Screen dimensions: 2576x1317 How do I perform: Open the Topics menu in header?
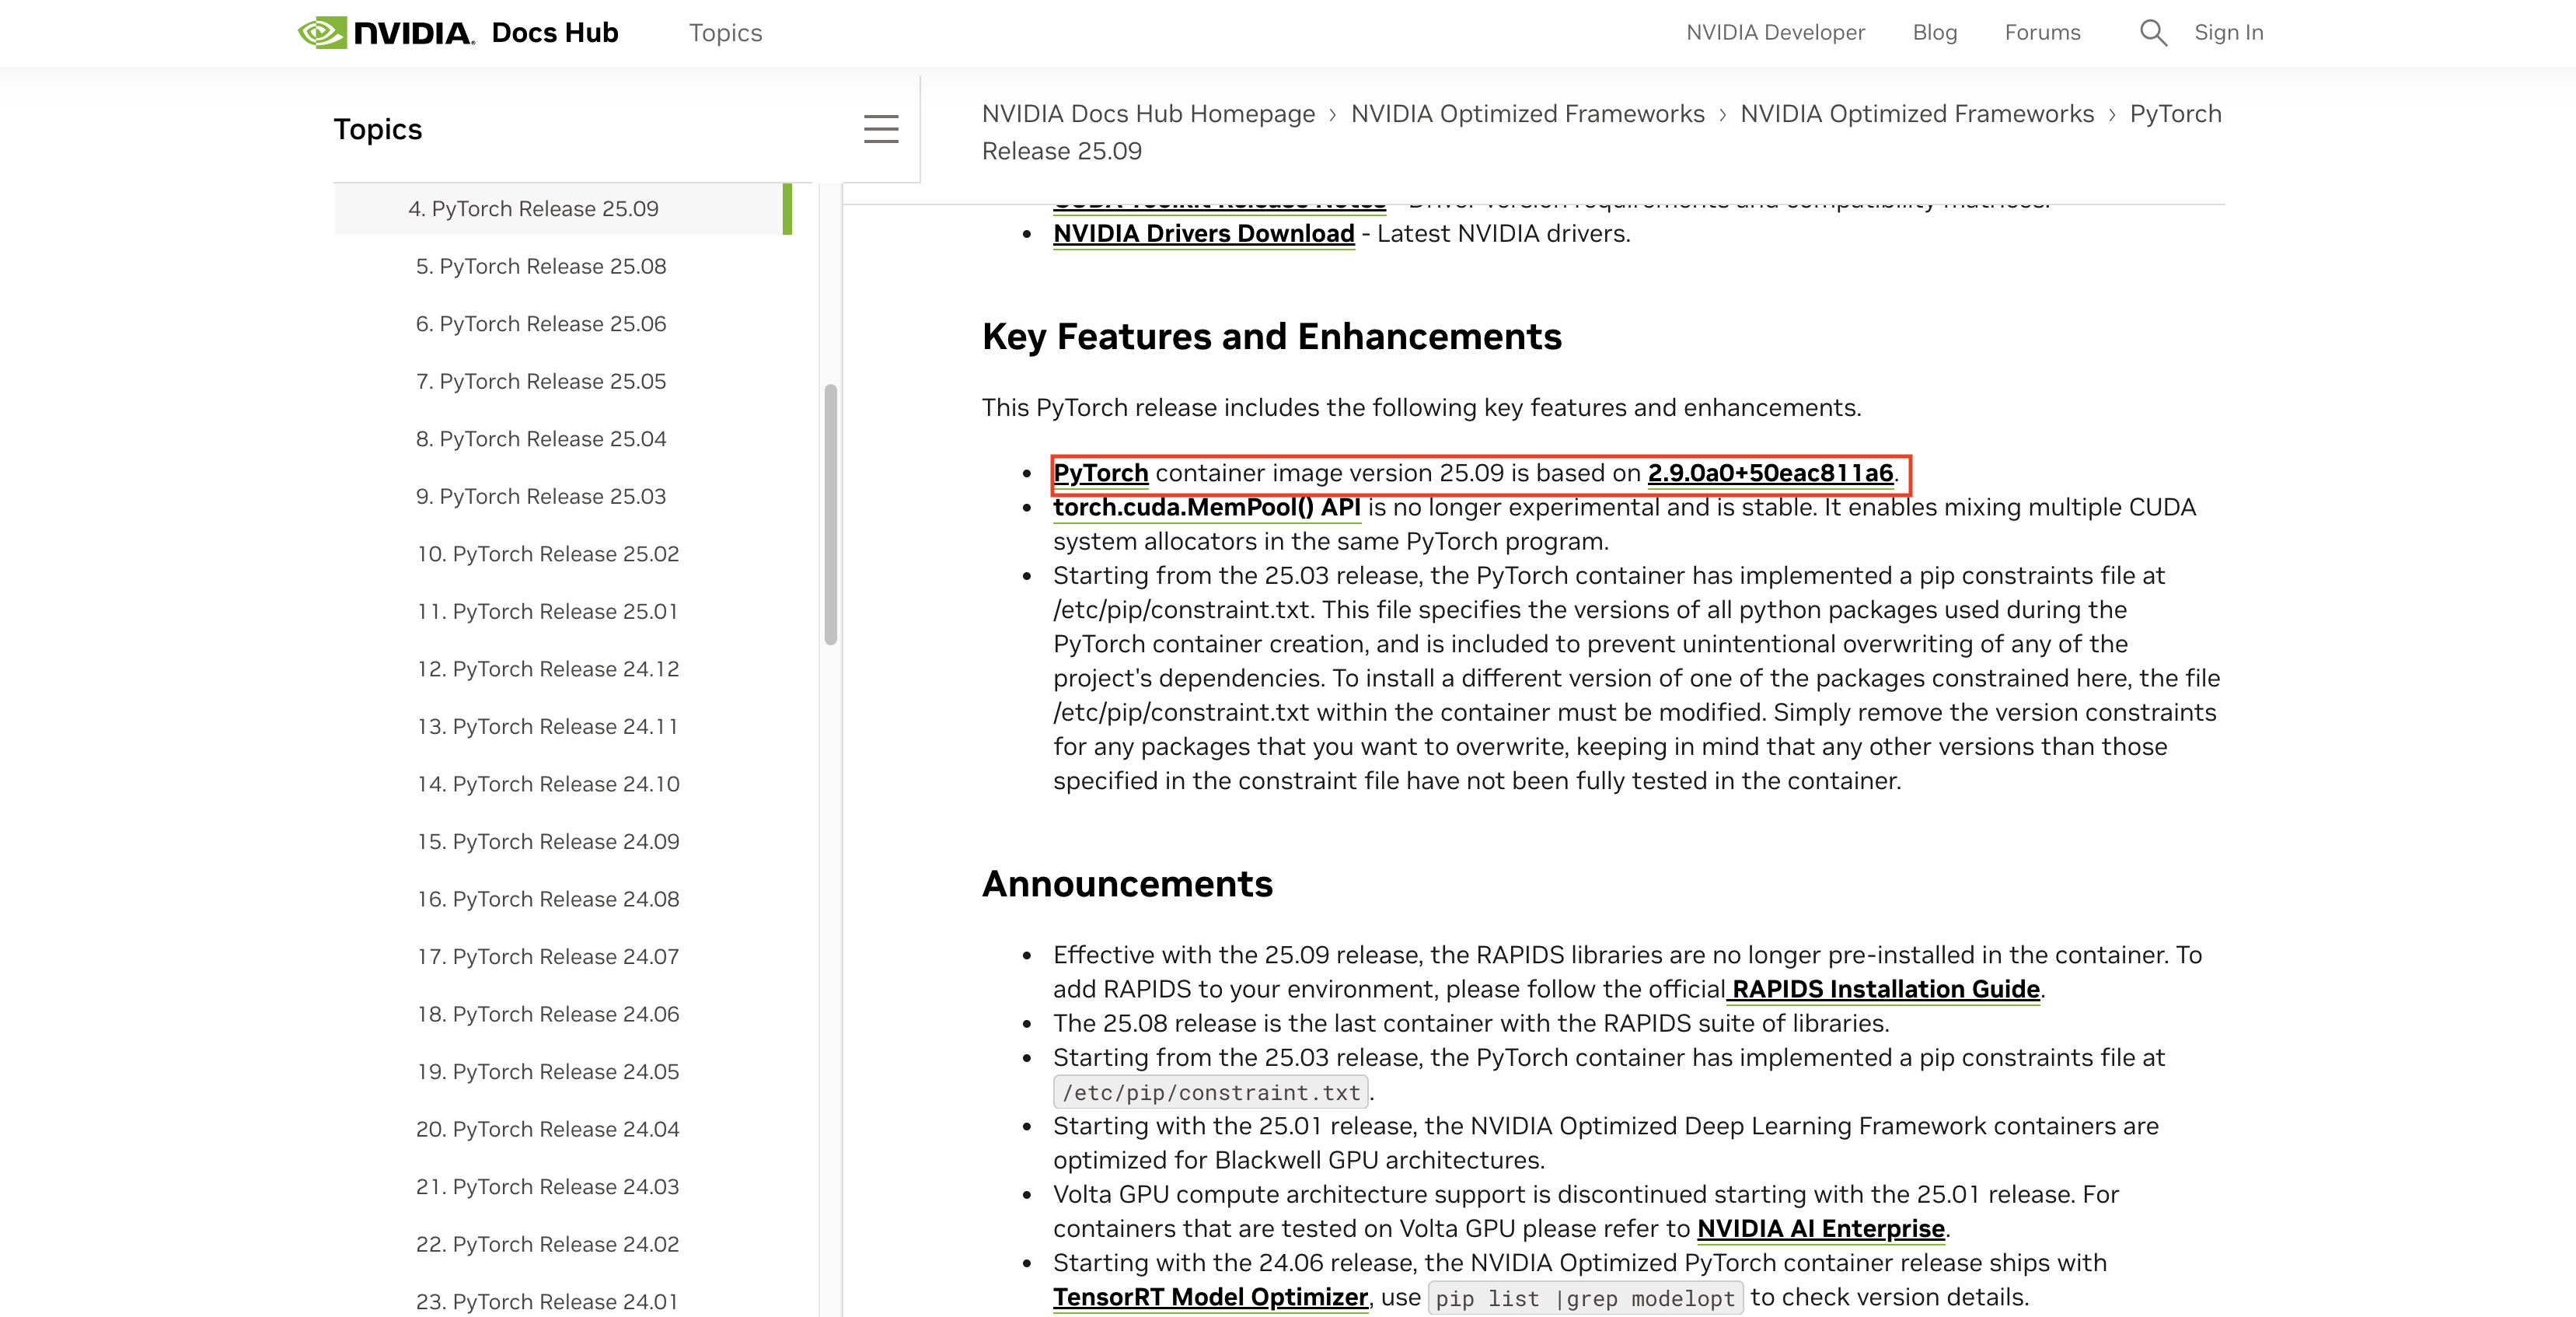pos(725,33)
